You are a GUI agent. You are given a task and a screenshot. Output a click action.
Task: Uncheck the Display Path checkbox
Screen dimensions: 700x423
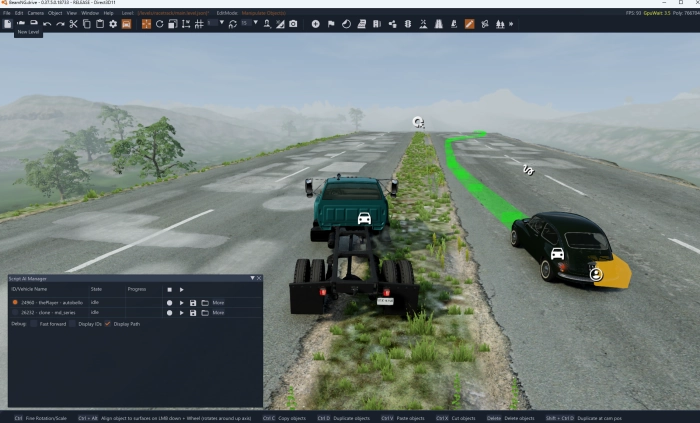tap(107, 324)
